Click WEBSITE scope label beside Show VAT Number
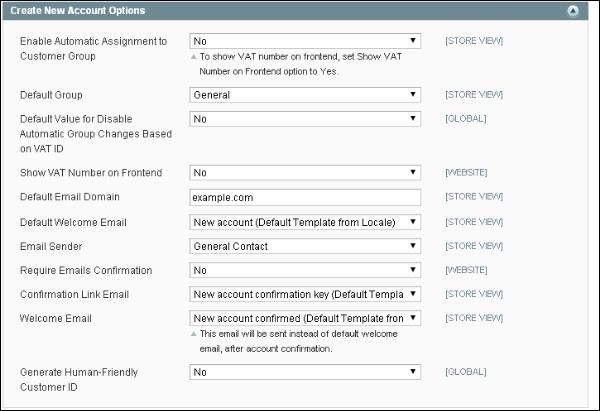Screen dimensions: 600x411 pos(467,172)
